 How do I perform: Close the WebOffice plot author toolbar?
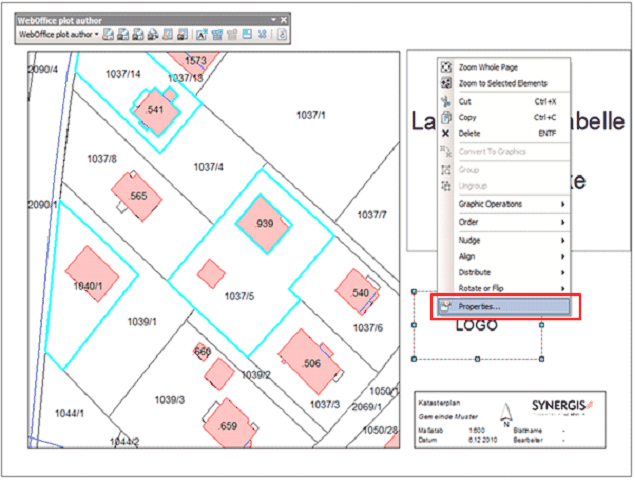click(x=285, y=19)
